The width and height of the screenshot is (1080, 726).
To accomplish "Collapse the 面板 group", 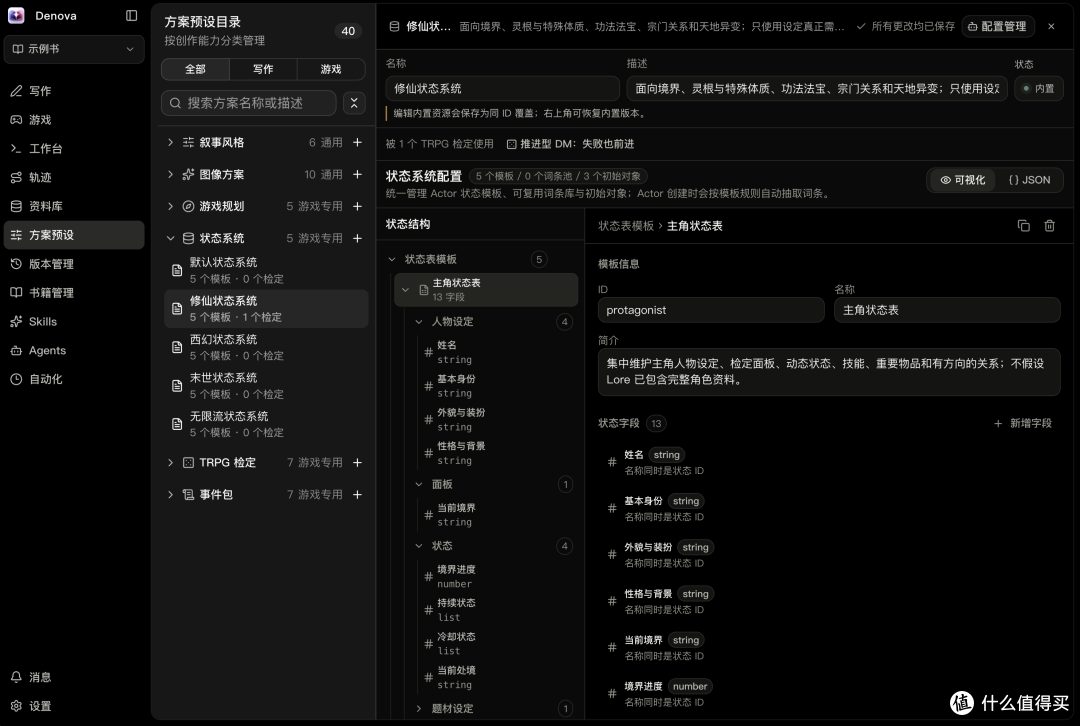I will (x=419, y=484).
